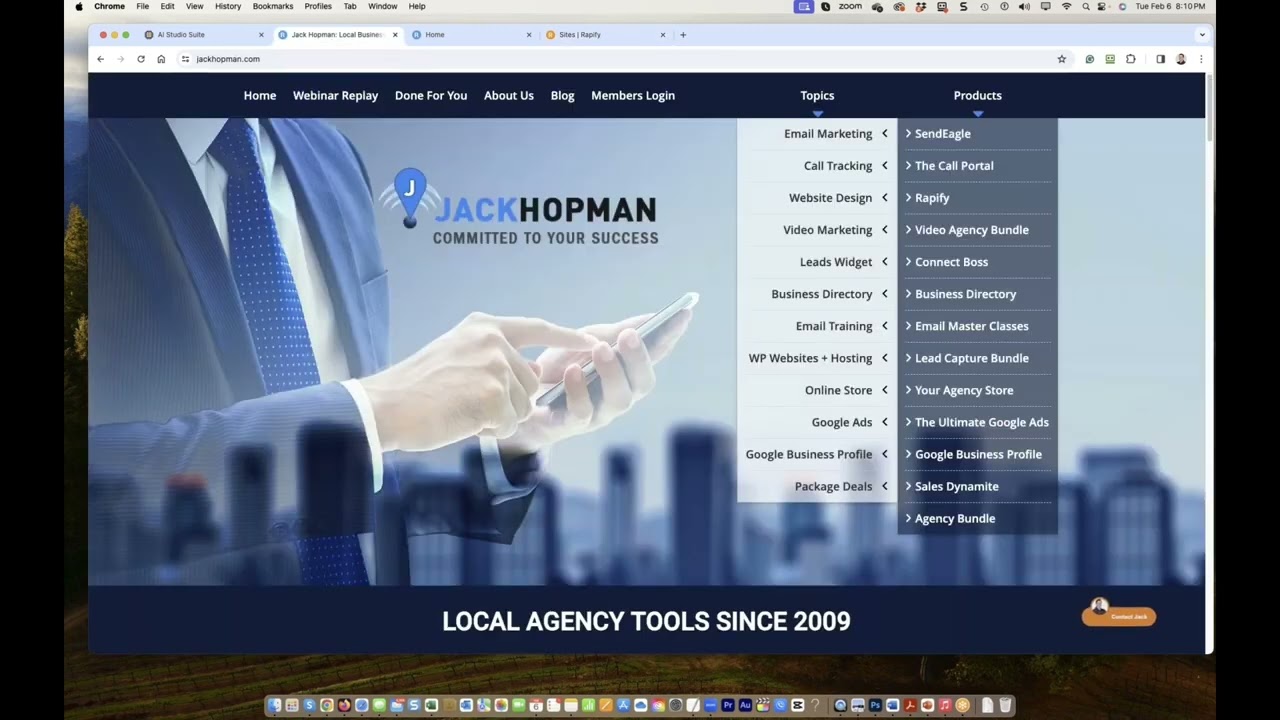Expand the Google Ads topic arrow
1280x720 pixels.
pos(884,422)
